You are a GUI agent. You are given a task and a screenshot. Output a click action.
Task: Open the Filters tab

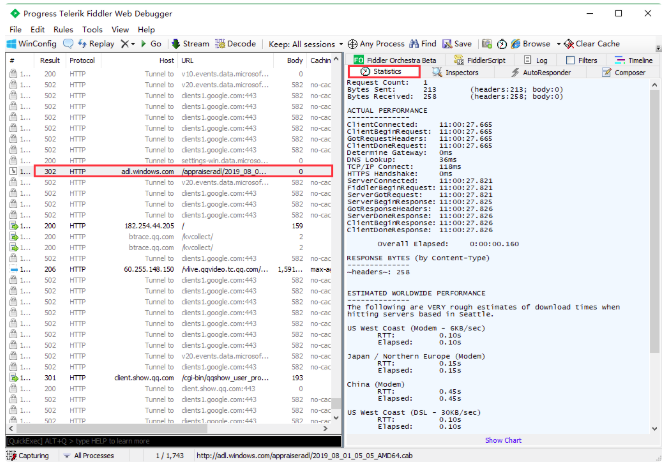[x=582, y=60]
